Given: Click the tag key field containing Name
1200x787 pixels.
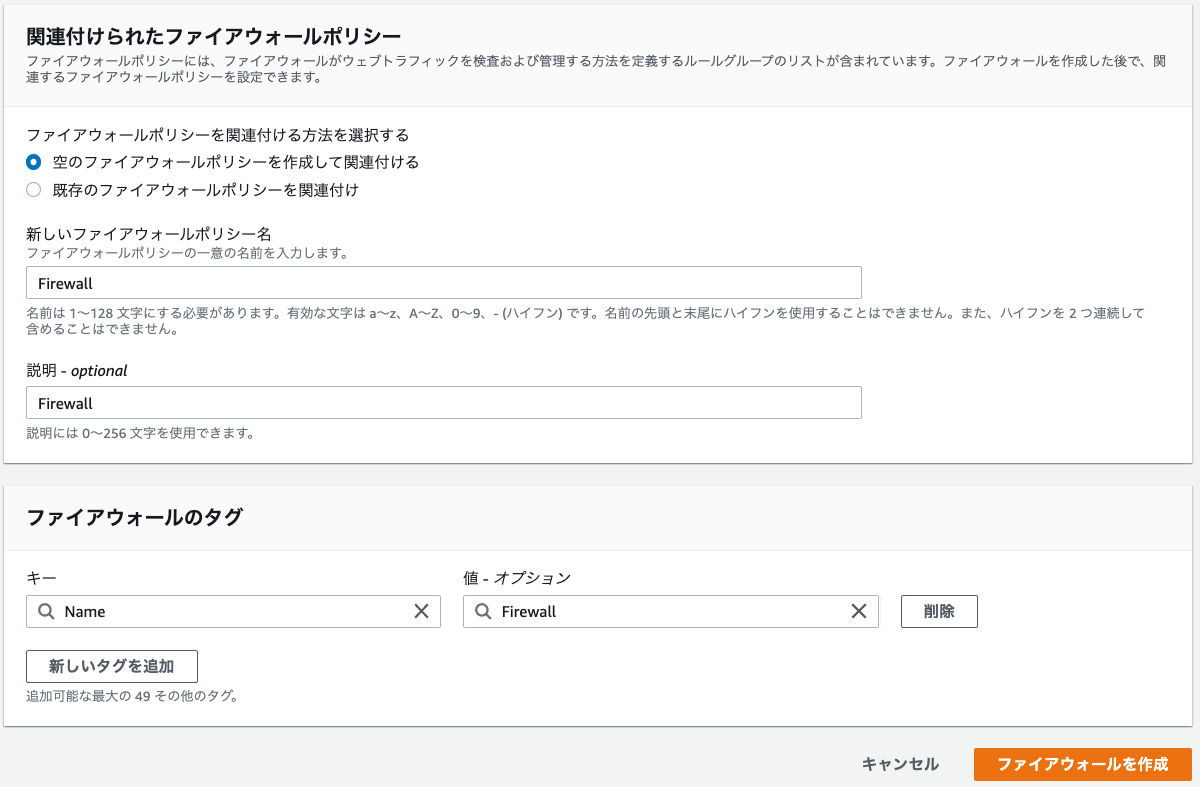Looking at the screenshot, I should pos(233,611).
